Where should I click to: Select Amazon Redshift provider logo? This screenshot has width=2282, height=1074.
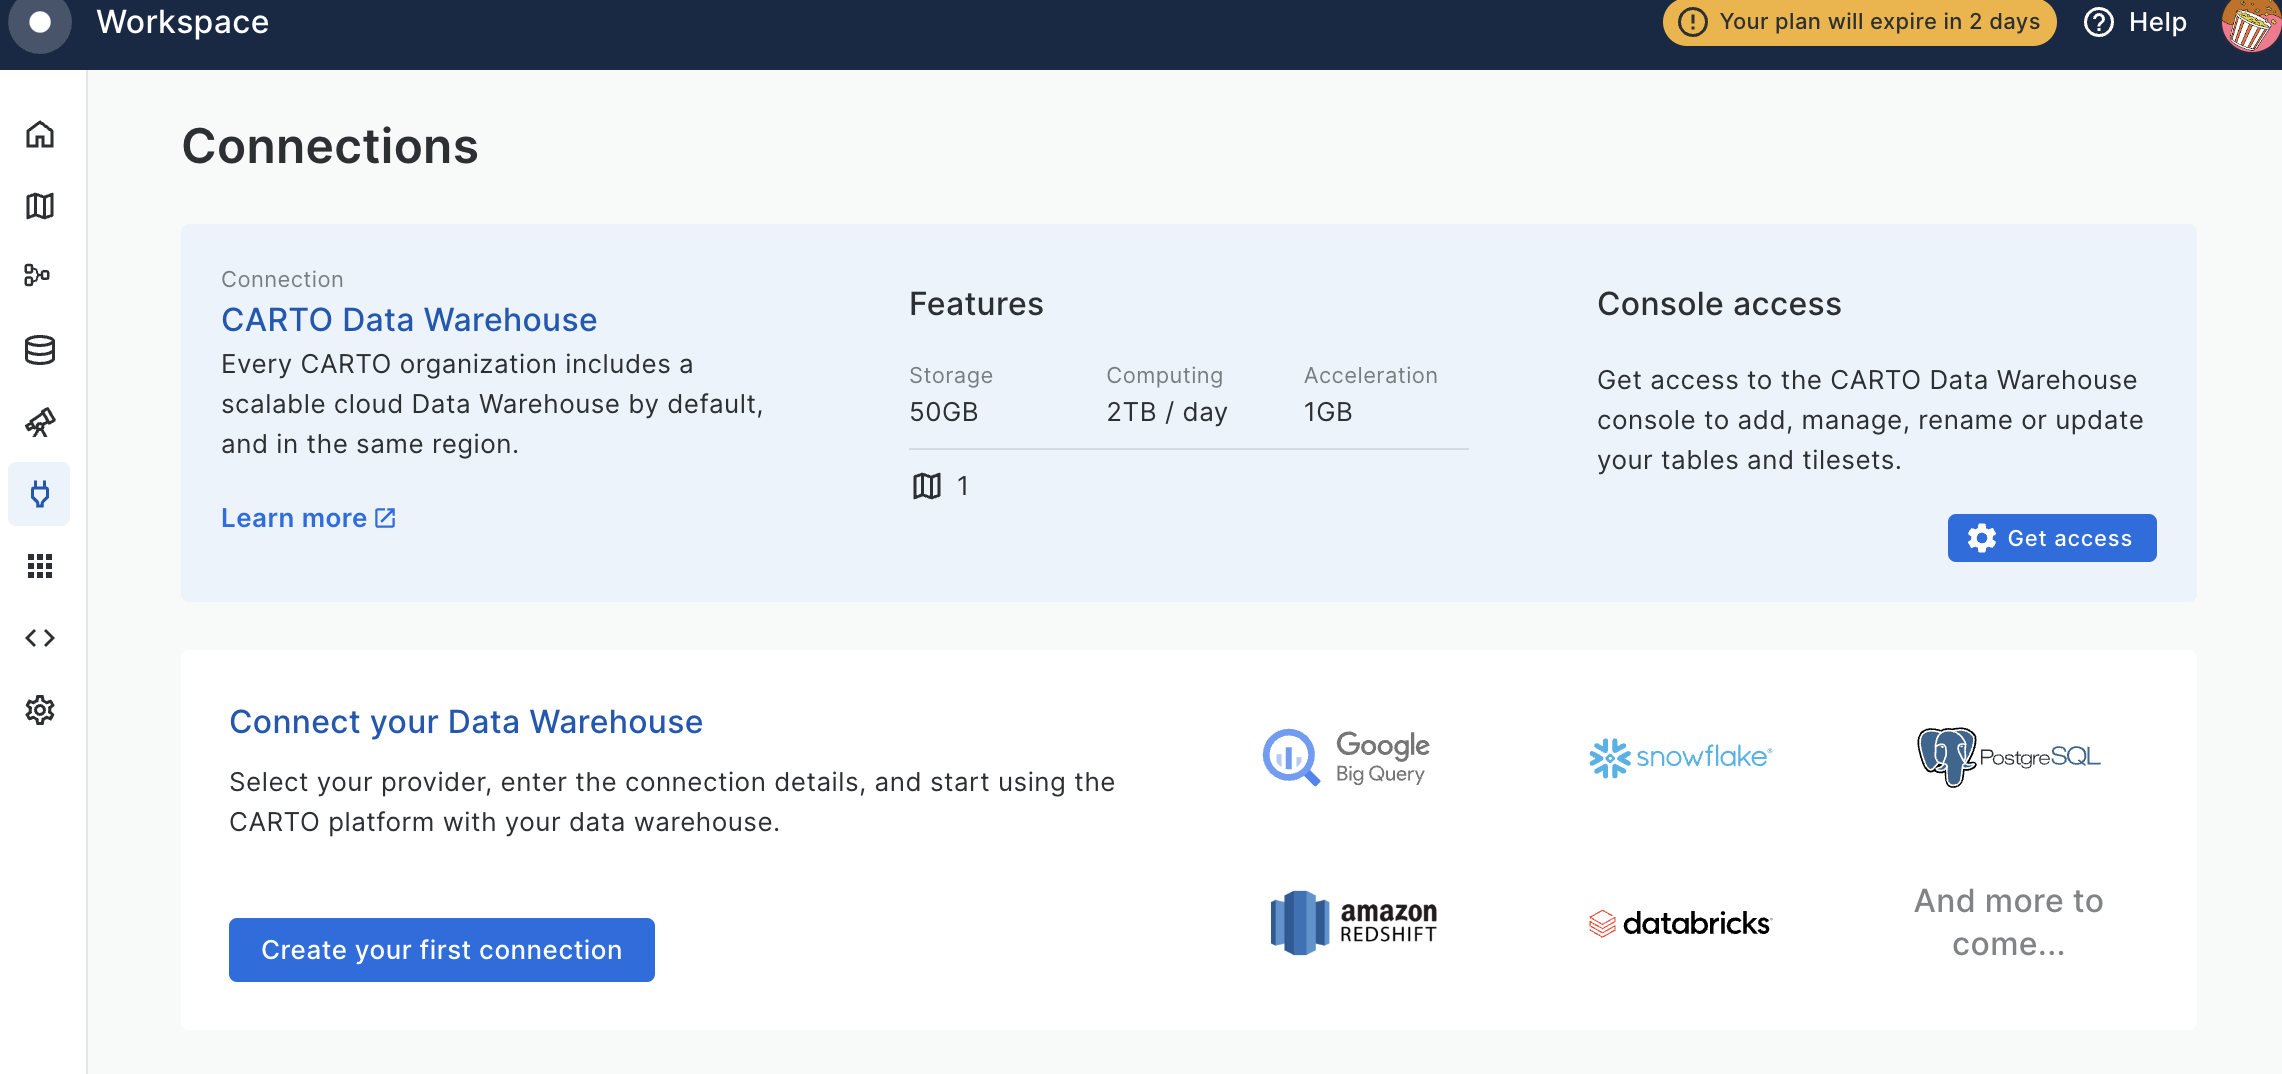click(1353, 922)
